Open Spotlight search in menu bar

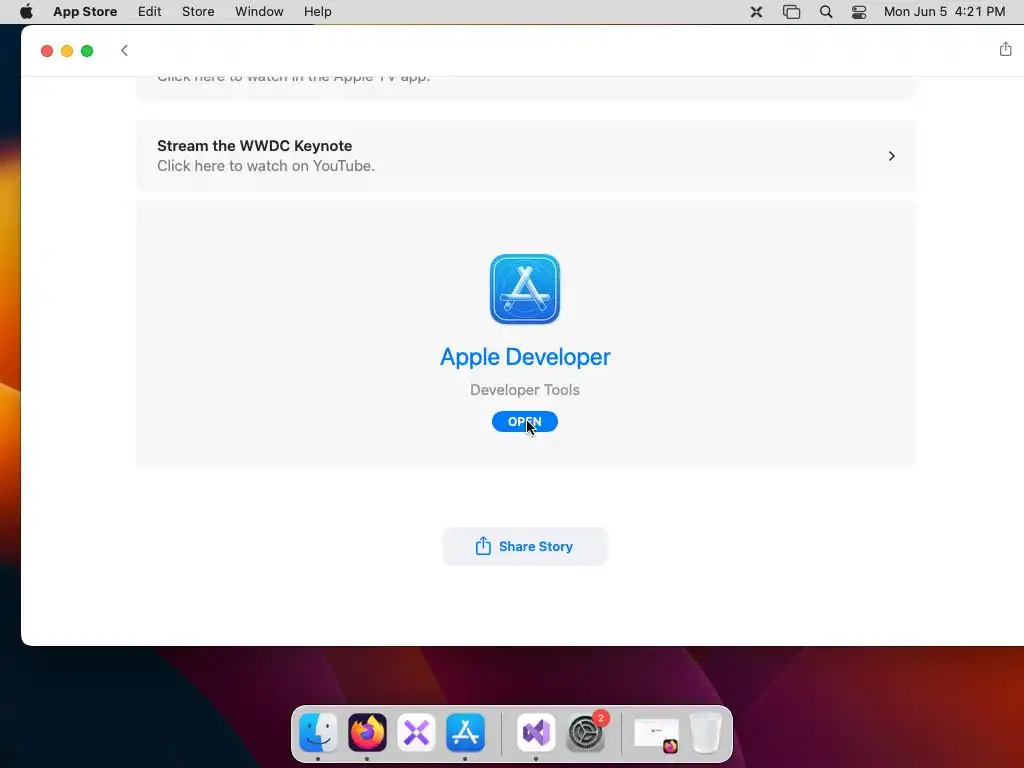click(825, 12)
